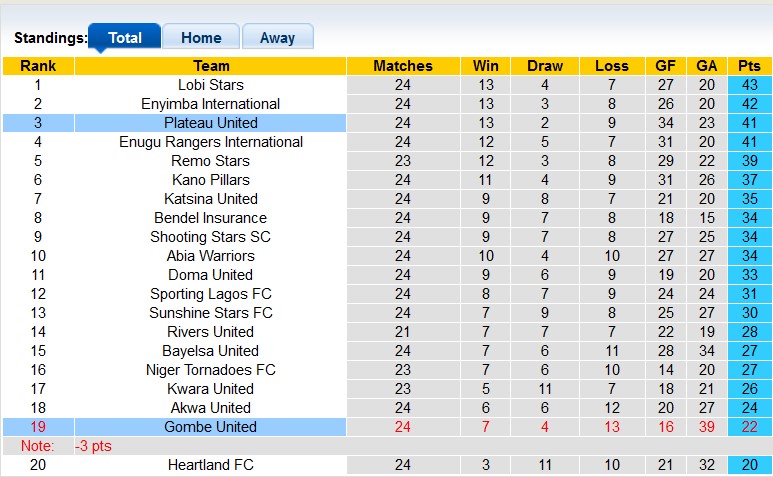773x477 pixels.
Task: Switch to the Total standings tab
Action: tap(125, 38)
